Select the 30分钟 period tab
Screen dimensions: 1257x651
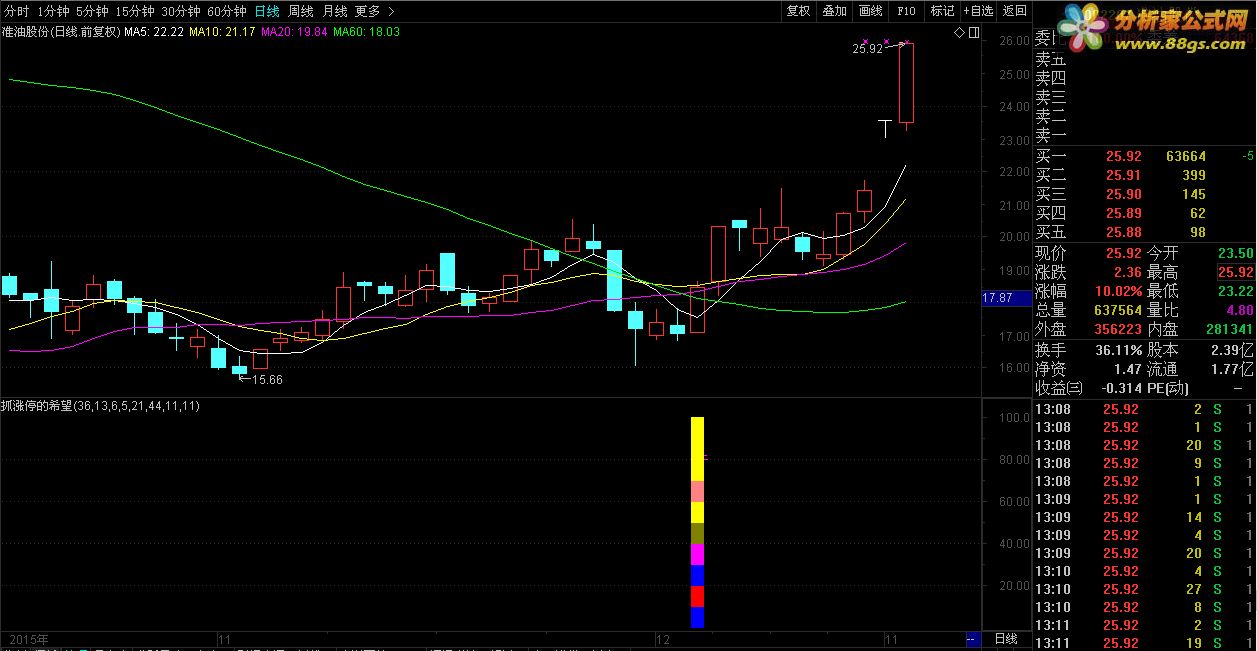(x=180, y=11)
